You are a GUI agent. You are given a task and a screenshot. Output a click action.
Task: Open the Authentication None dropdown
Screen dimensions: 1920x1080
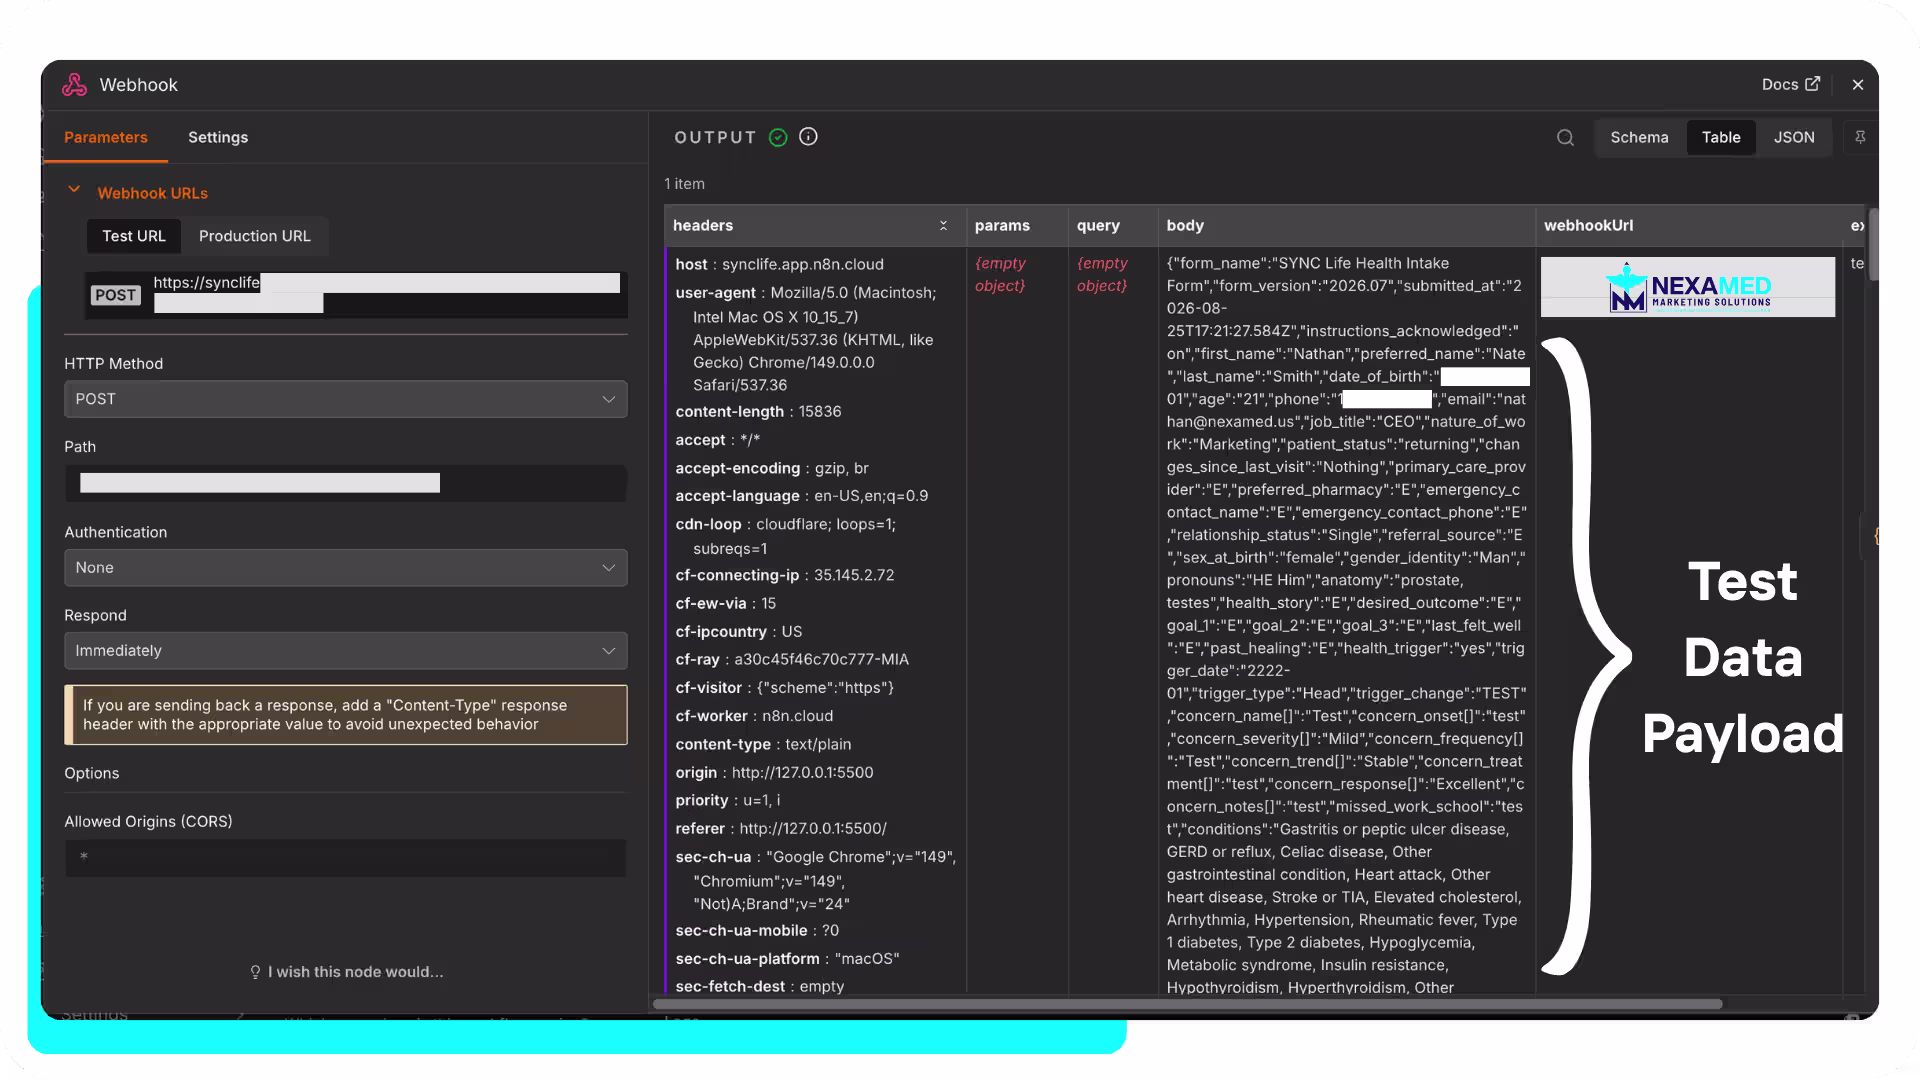coord(346,568)
